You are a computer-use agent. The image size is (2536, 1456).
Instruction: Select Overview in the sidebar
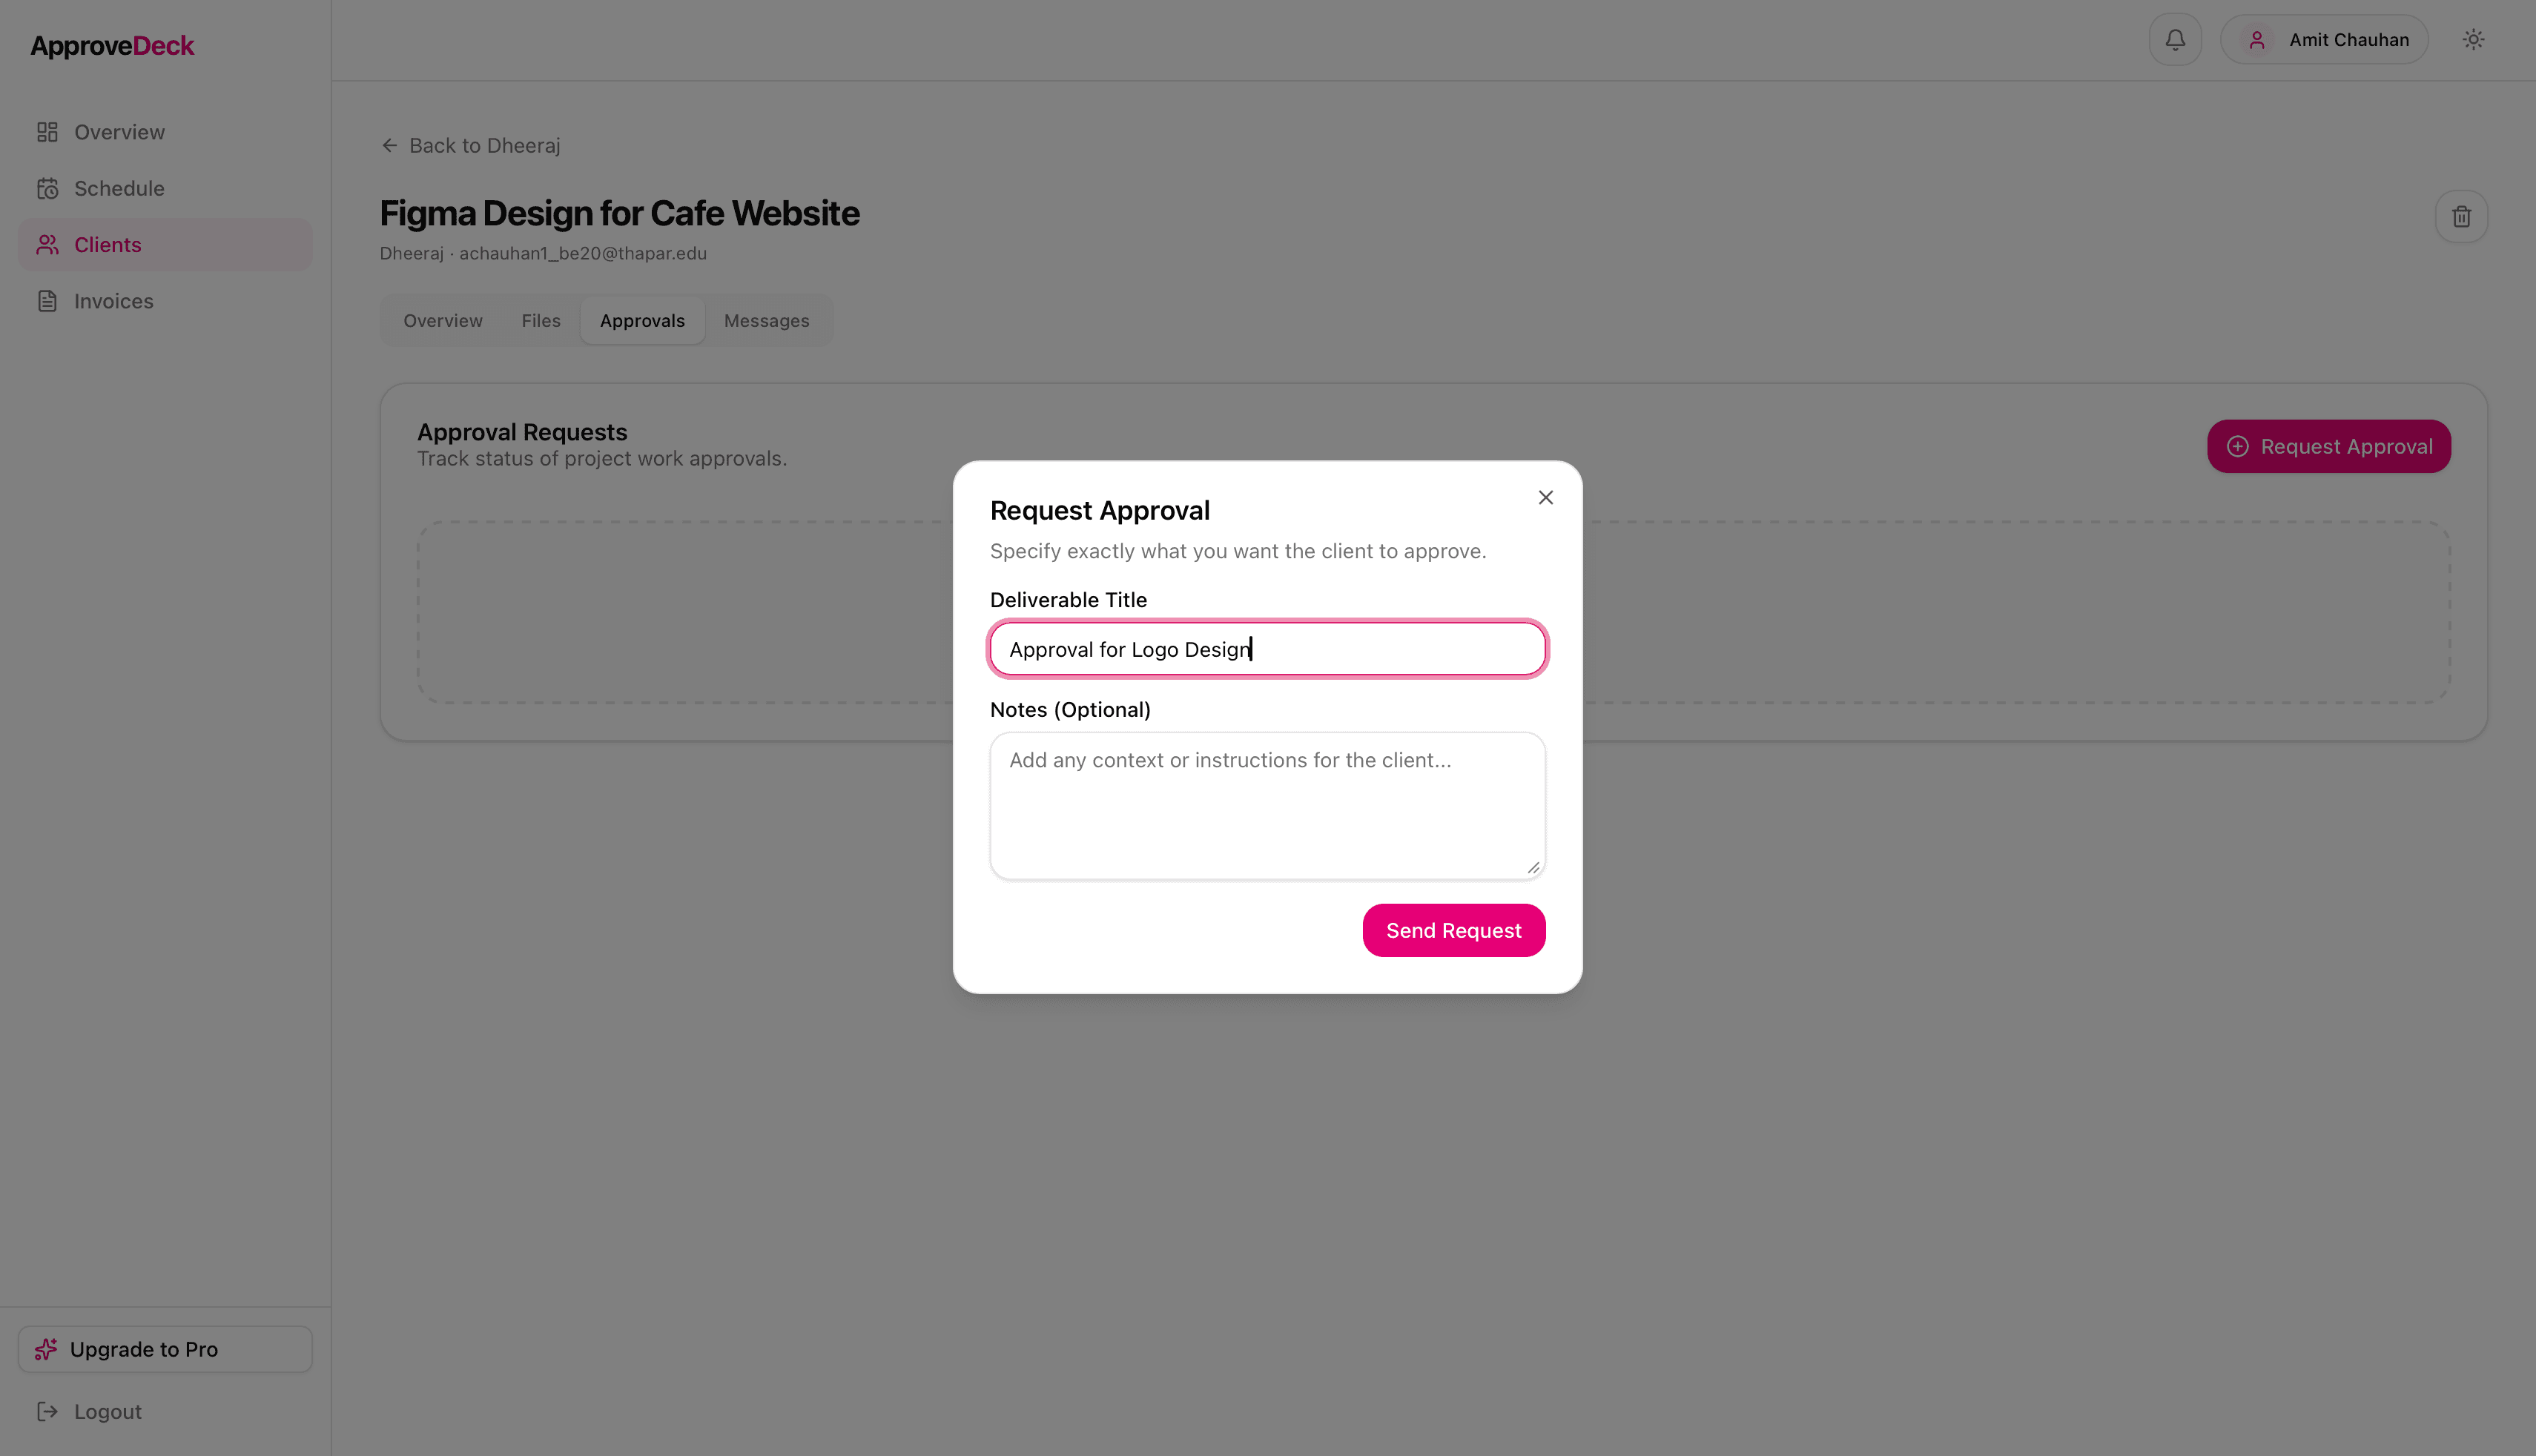click(119, 131)
